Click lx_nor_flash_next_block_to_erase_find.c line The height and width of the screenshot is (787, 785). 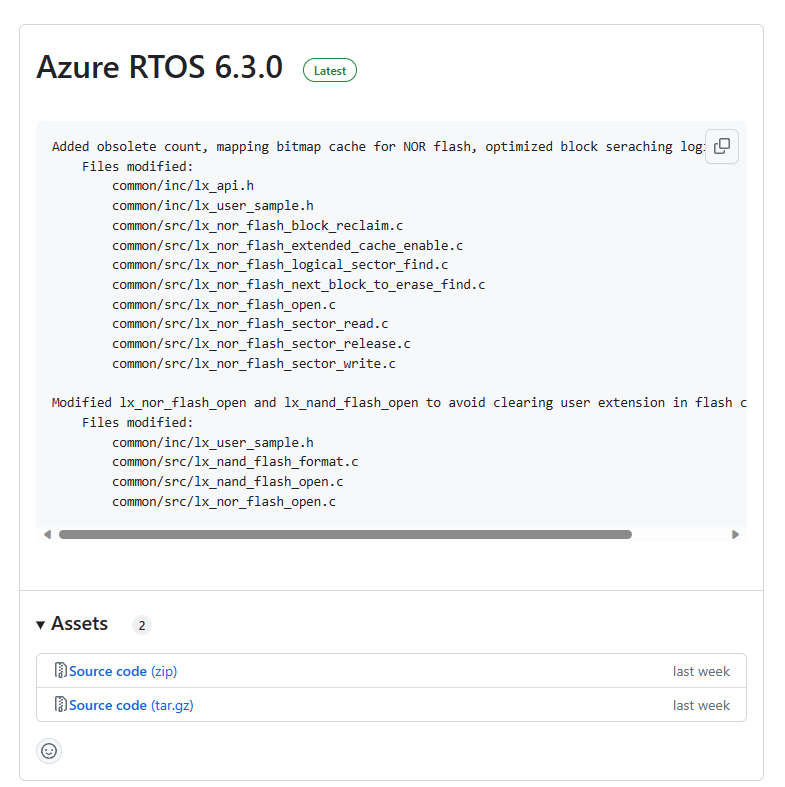[299, 285]
